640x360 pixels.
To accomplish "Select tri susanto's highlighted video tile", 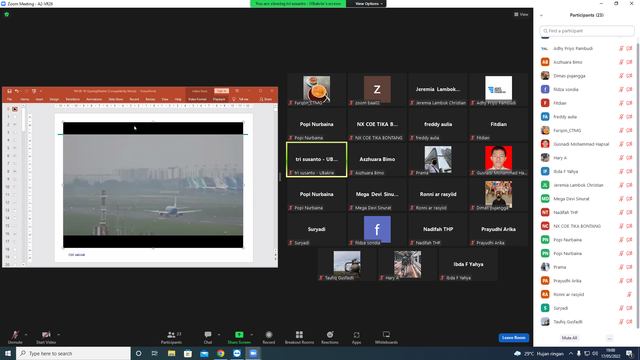I will click(316, 160).
